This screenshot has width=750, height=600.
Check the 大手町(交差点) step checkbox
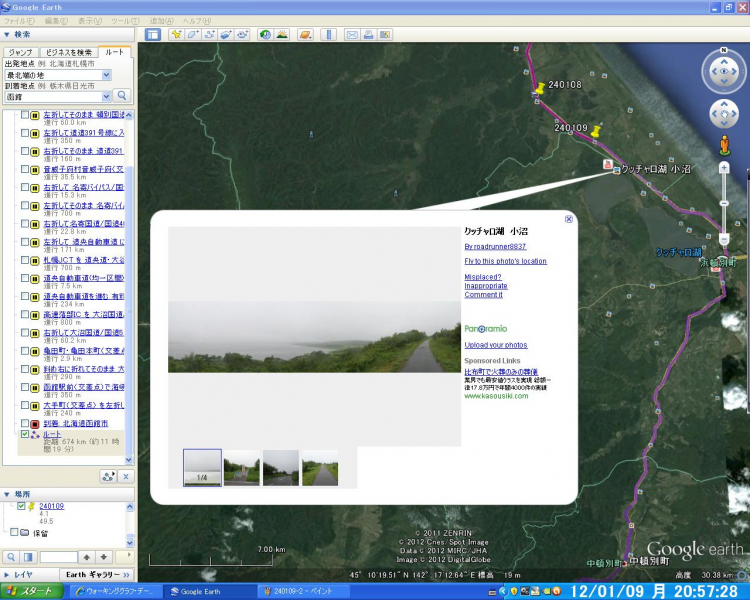25,405
